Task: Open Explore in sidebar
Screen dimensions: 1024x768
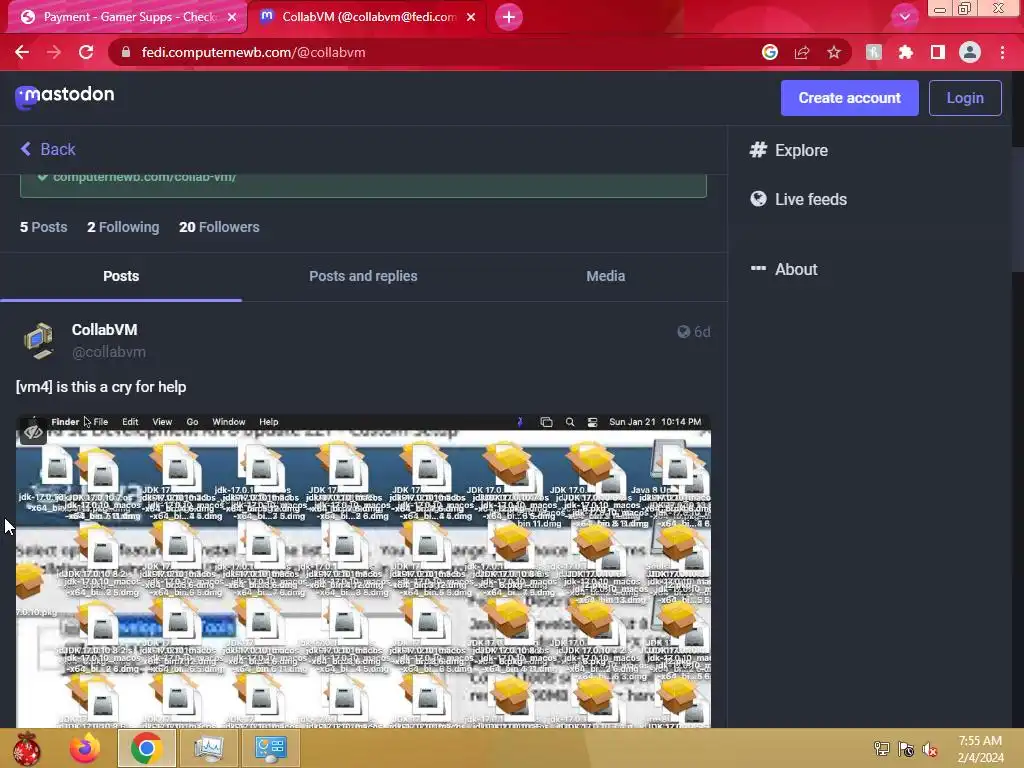Action: point(788,150)
